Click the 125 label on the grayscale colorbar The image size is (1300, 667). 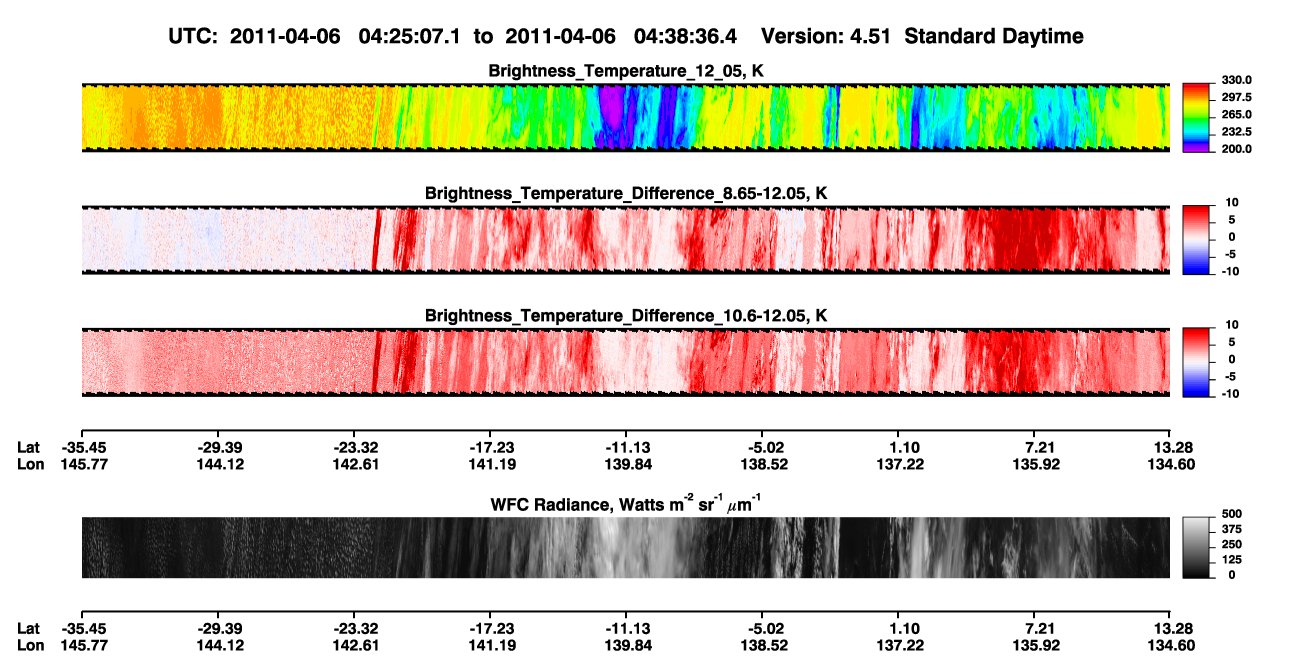(x=1231, y=559)
